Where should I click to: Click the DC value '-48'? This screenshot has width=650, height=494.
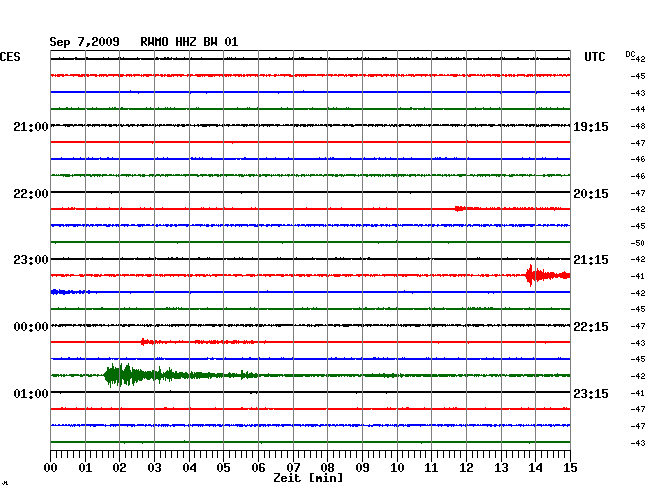click(x=638, y=126)
